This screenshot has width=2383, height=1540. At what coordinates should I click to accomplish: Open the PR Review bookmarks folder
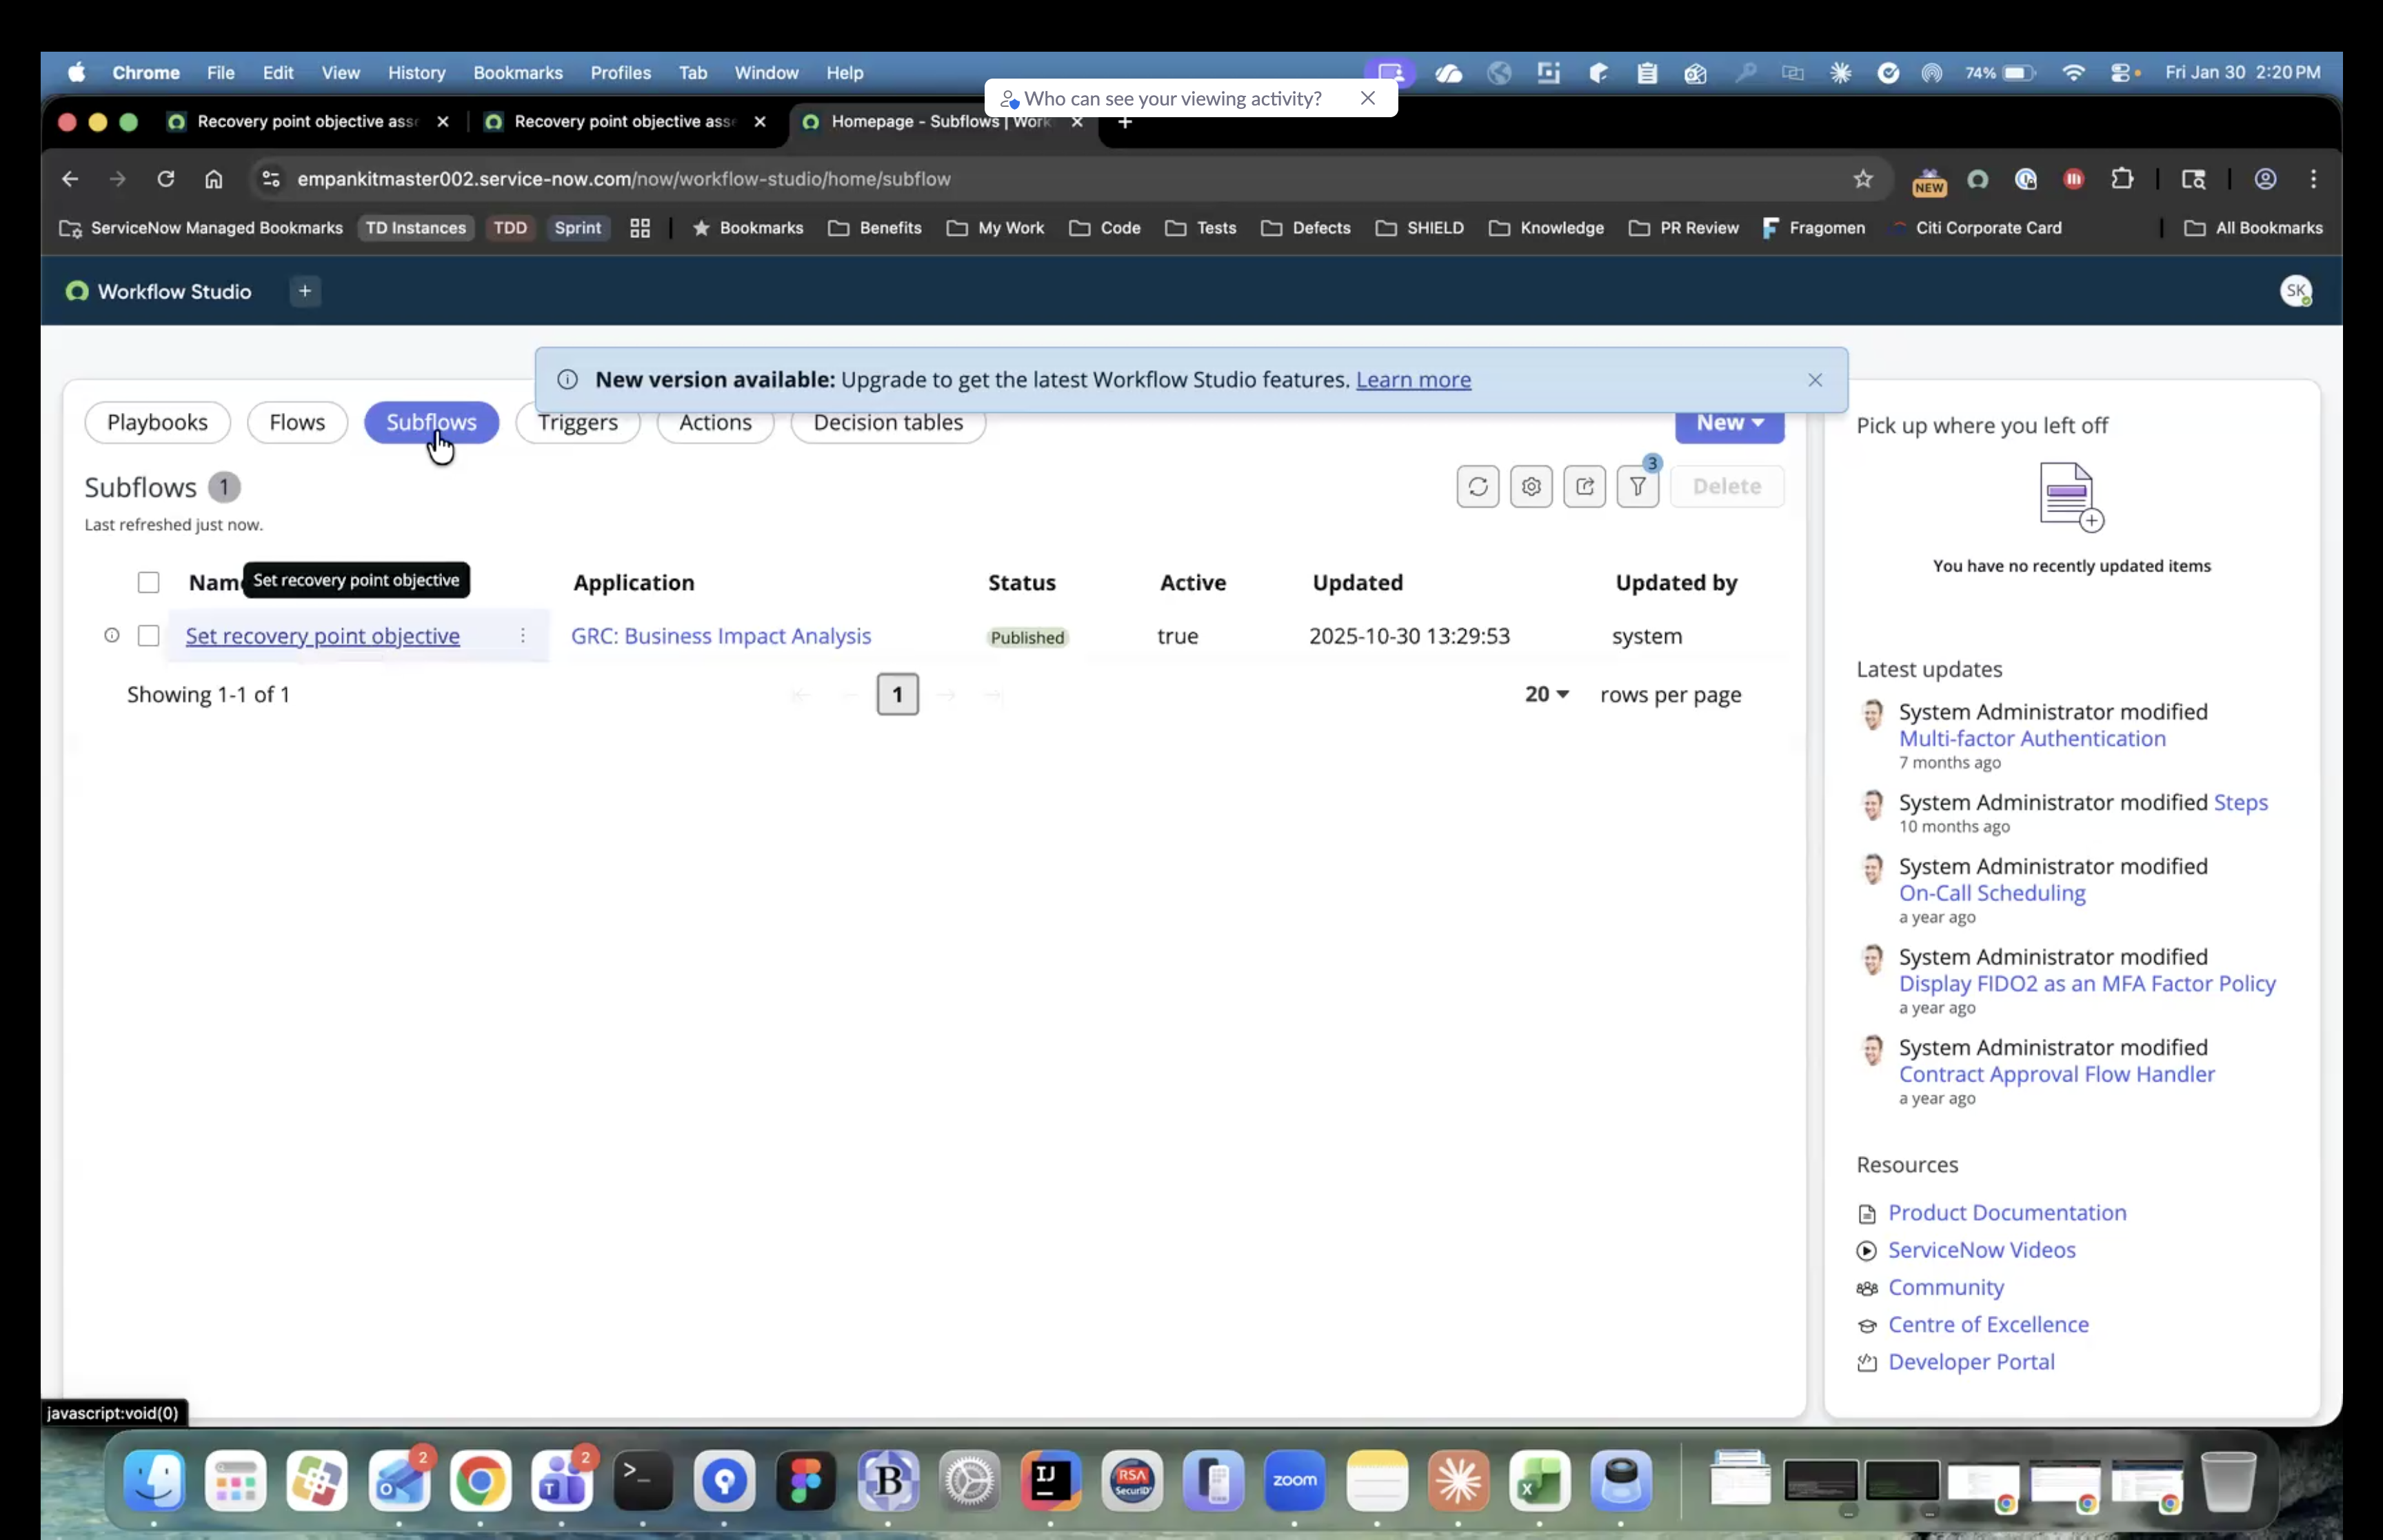(1684, 228)
